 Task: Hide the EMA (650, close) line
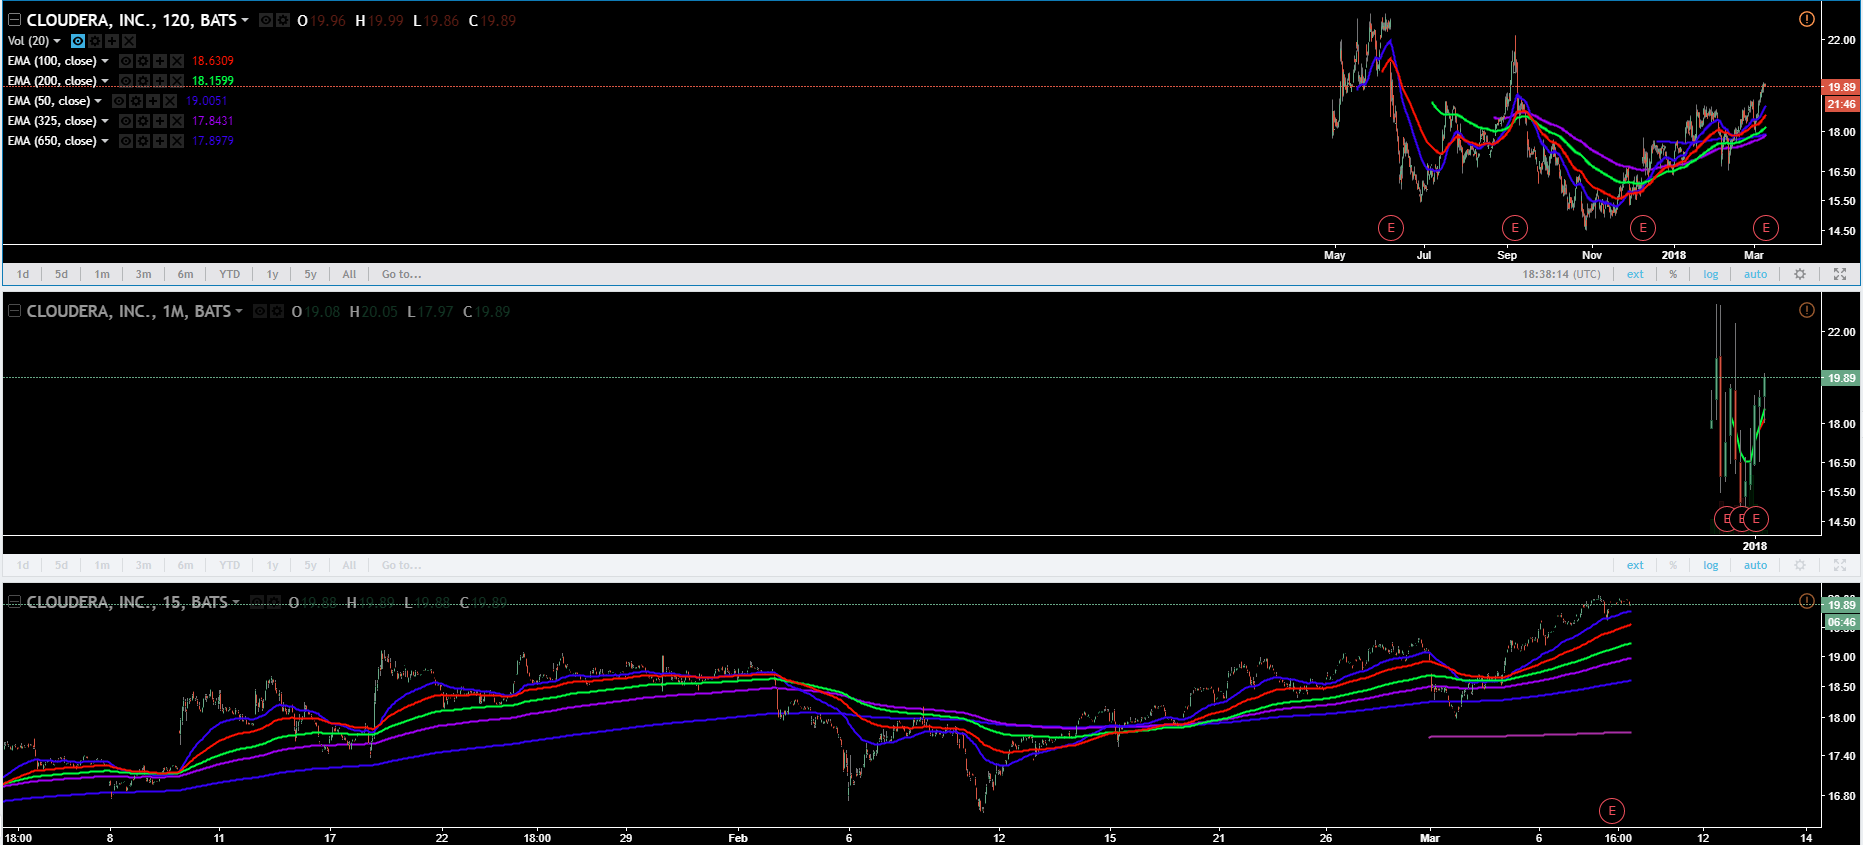(x=126, y=141)
